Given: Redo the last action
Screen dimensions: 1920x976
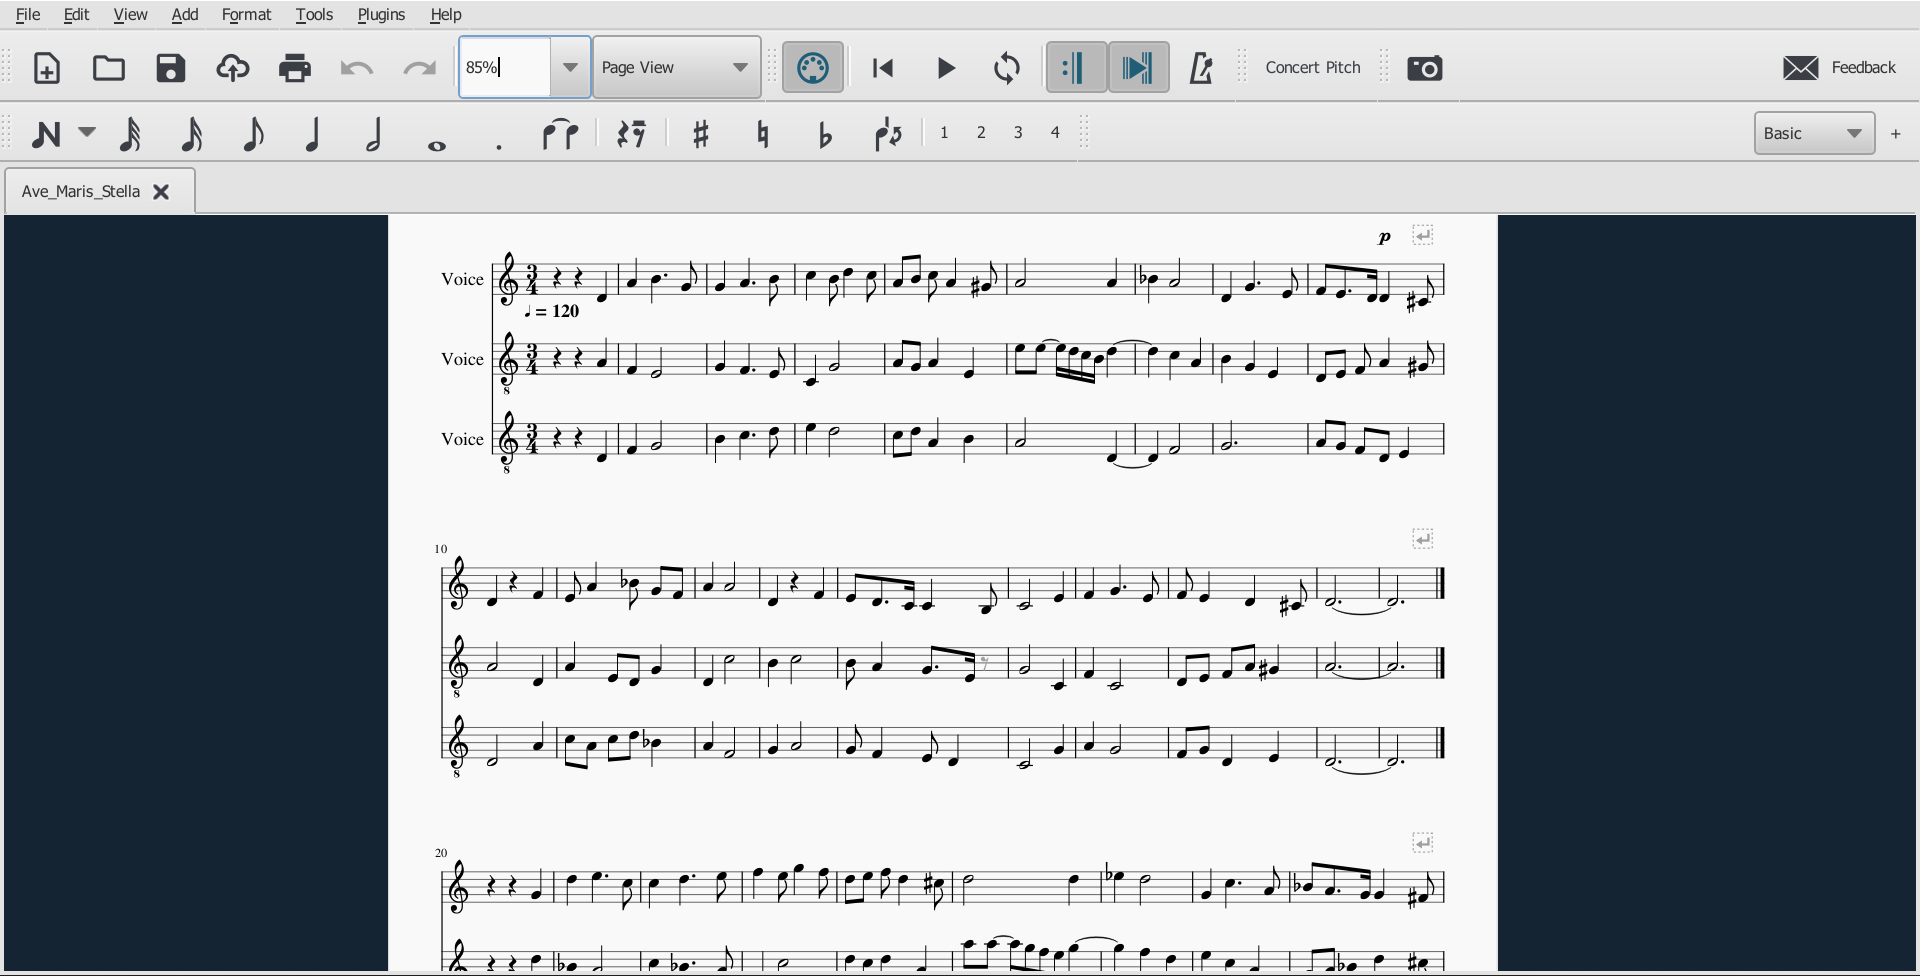Looking at the screenshot, I should click(419, 68).
